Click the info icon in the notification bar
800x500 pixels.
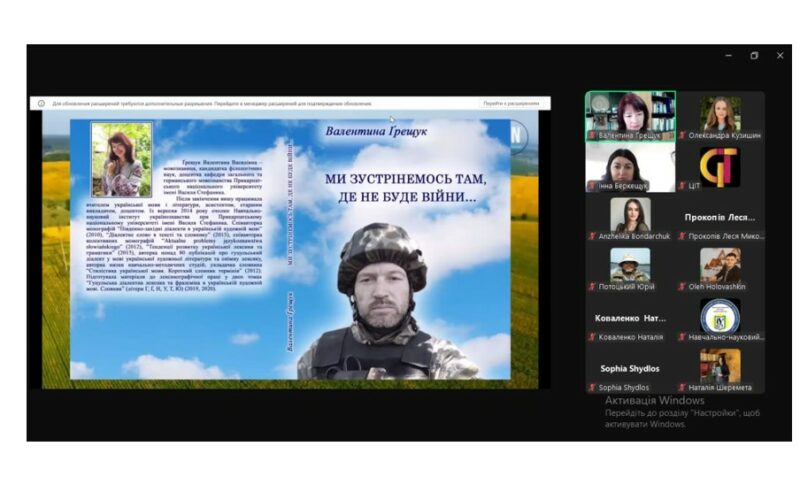tap(41, 103)
